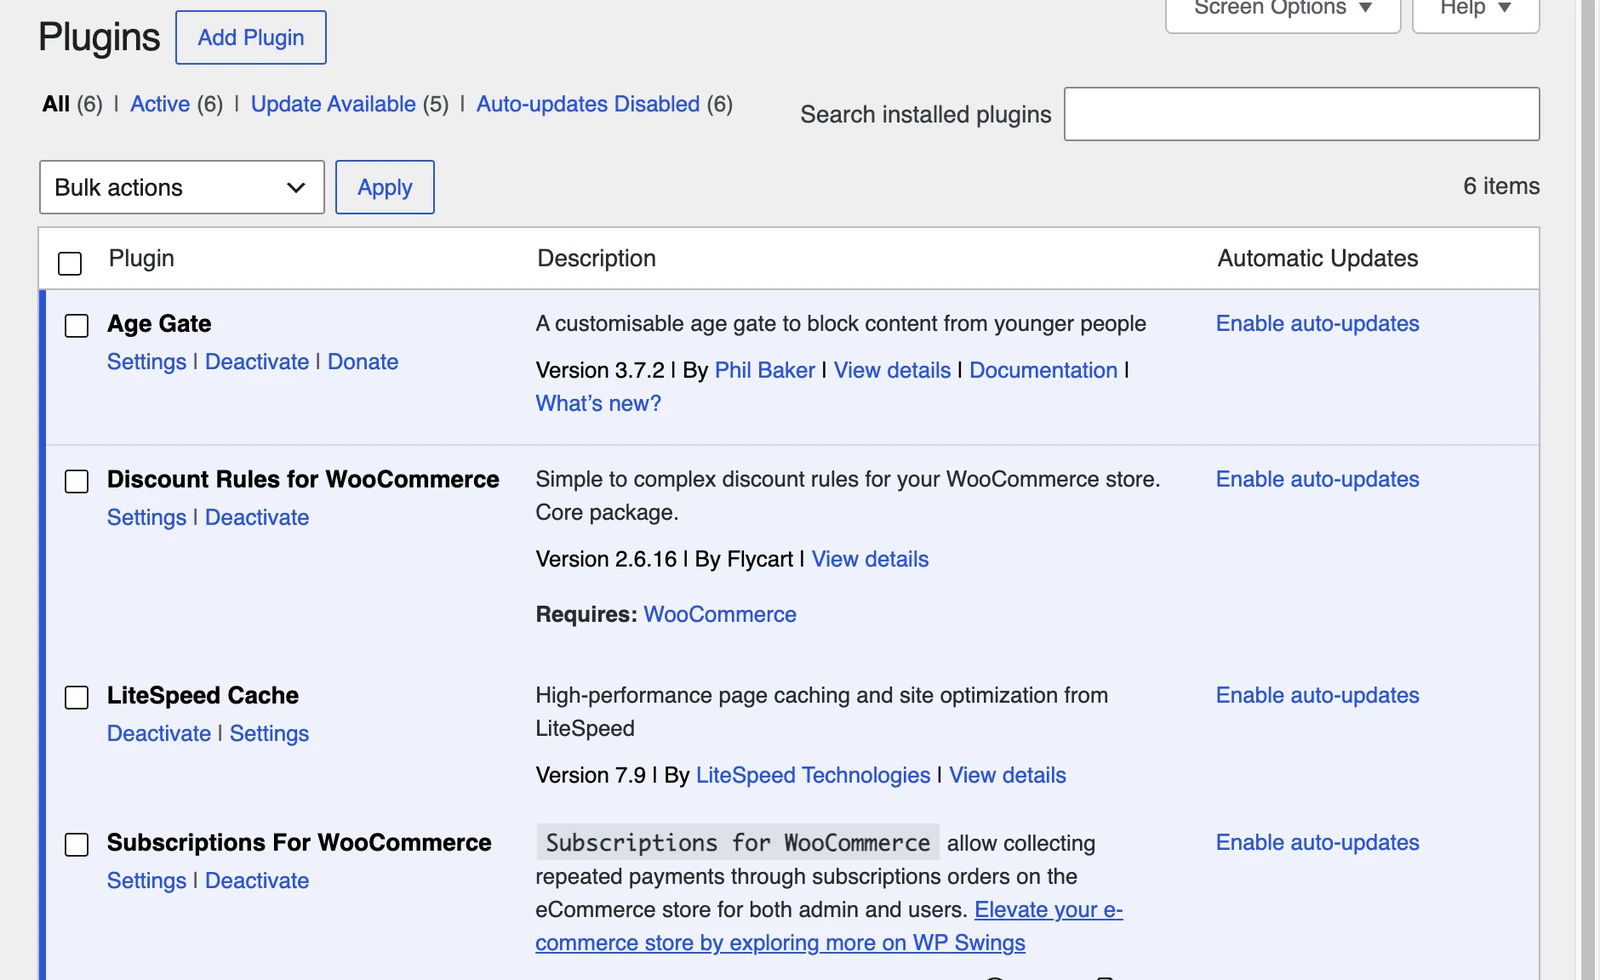
Task: Enable auto-updates for Age Gate
Action: click(x=1317, y=323)
